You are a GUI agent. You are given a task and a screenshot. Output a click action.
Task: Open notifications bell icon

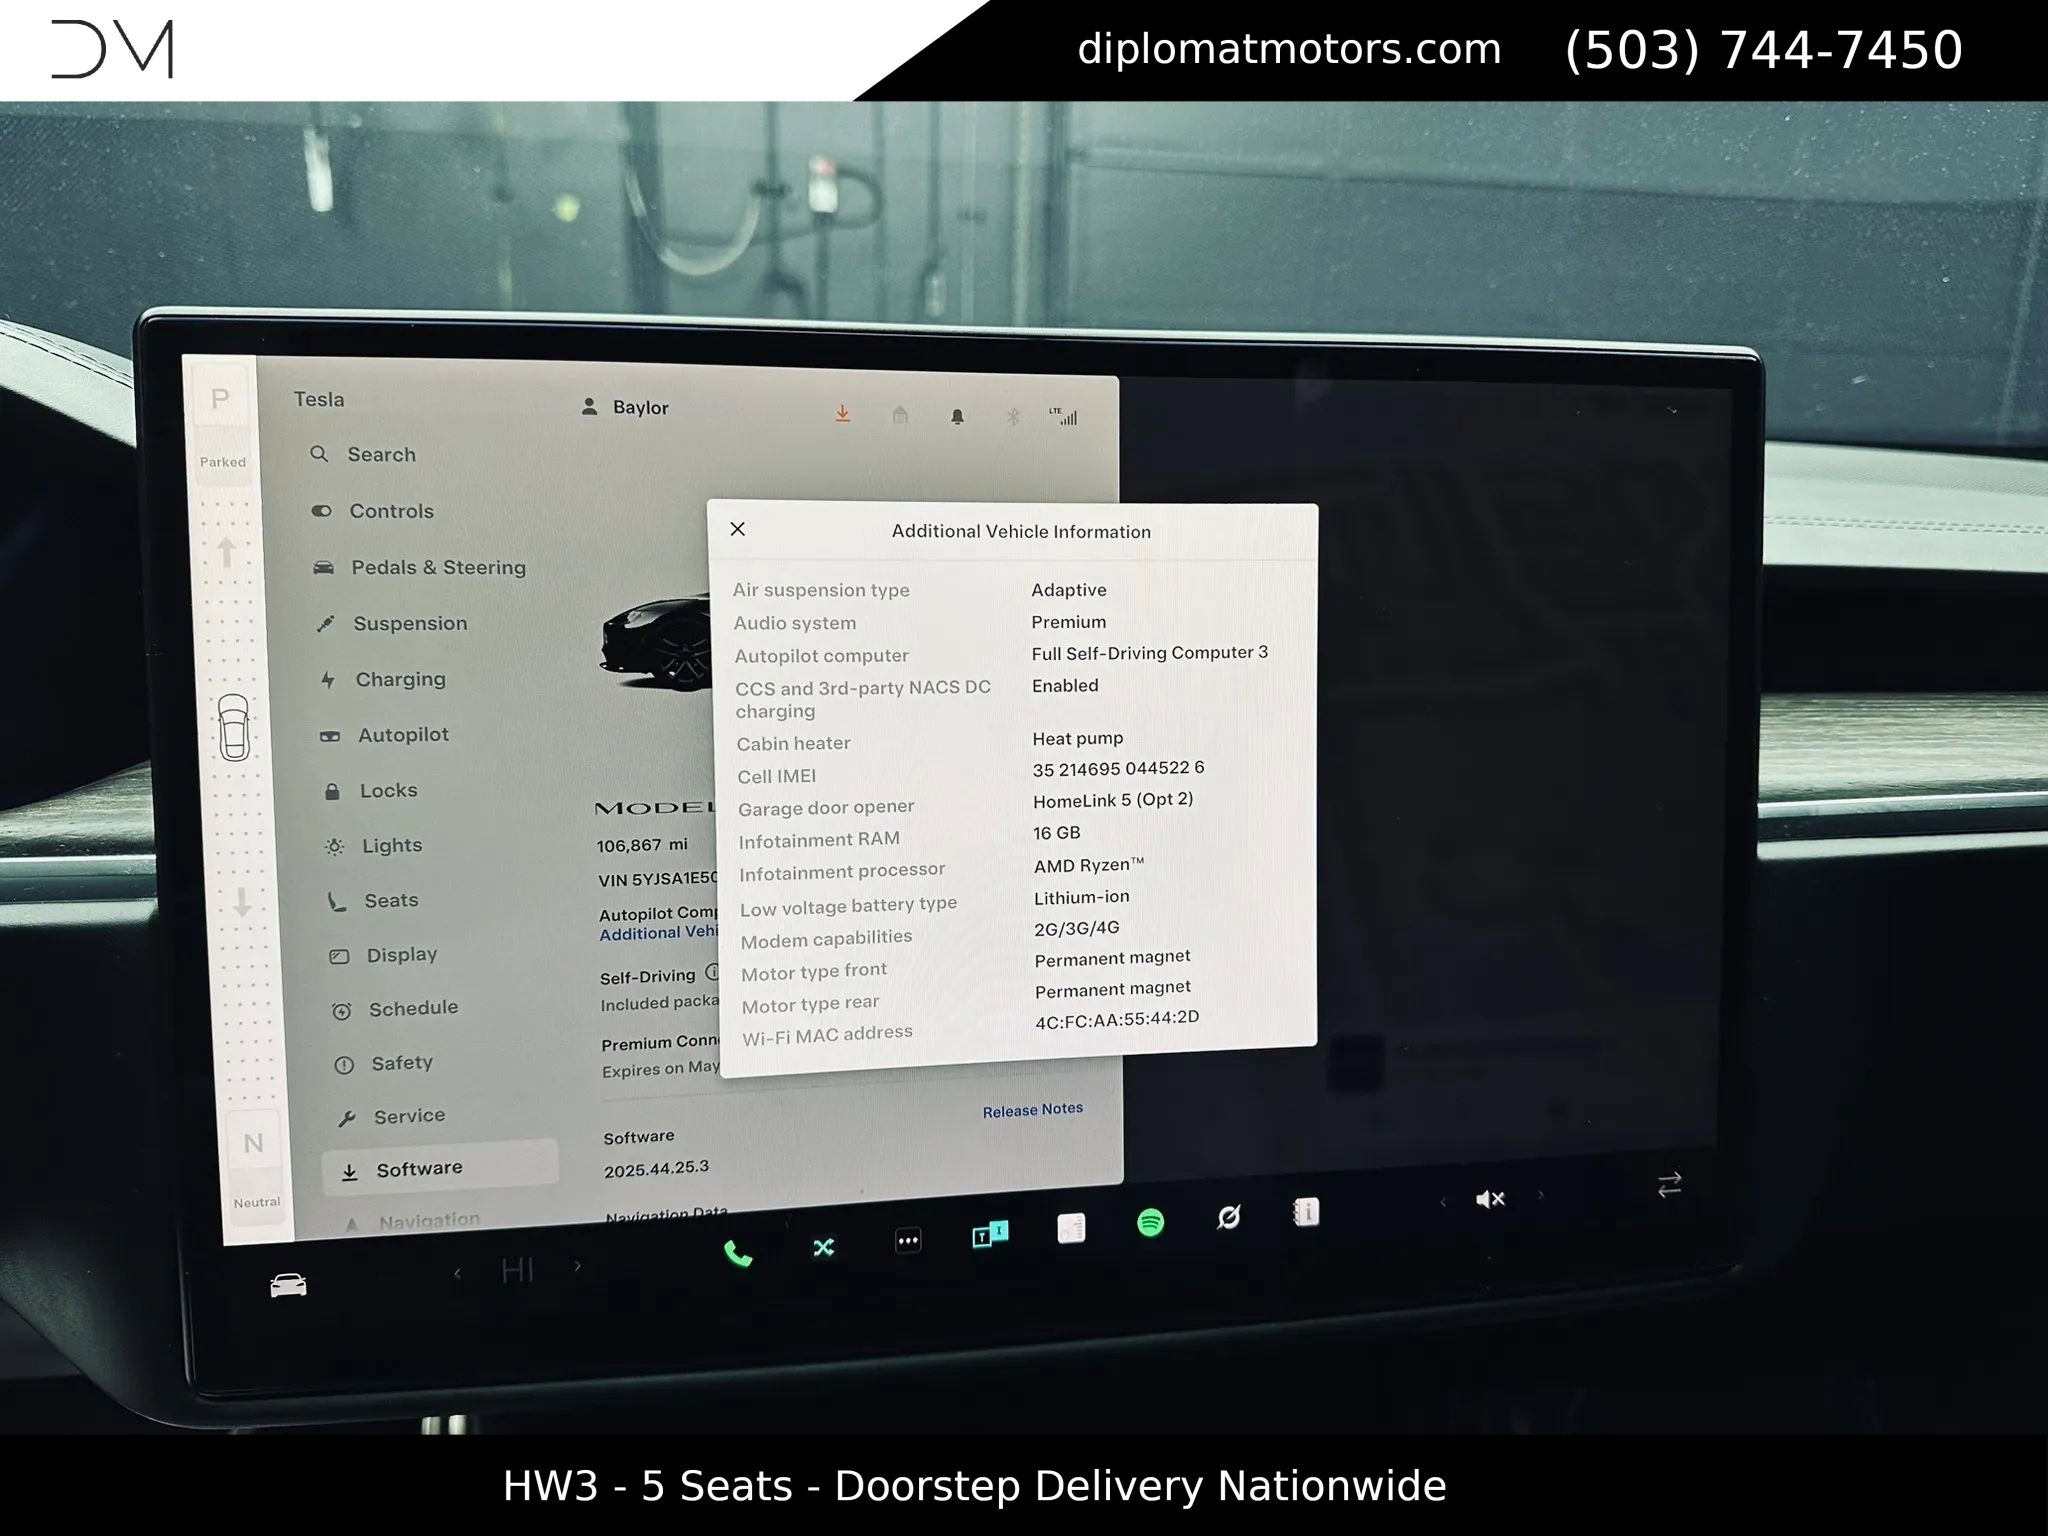click(x=957, y=416)
